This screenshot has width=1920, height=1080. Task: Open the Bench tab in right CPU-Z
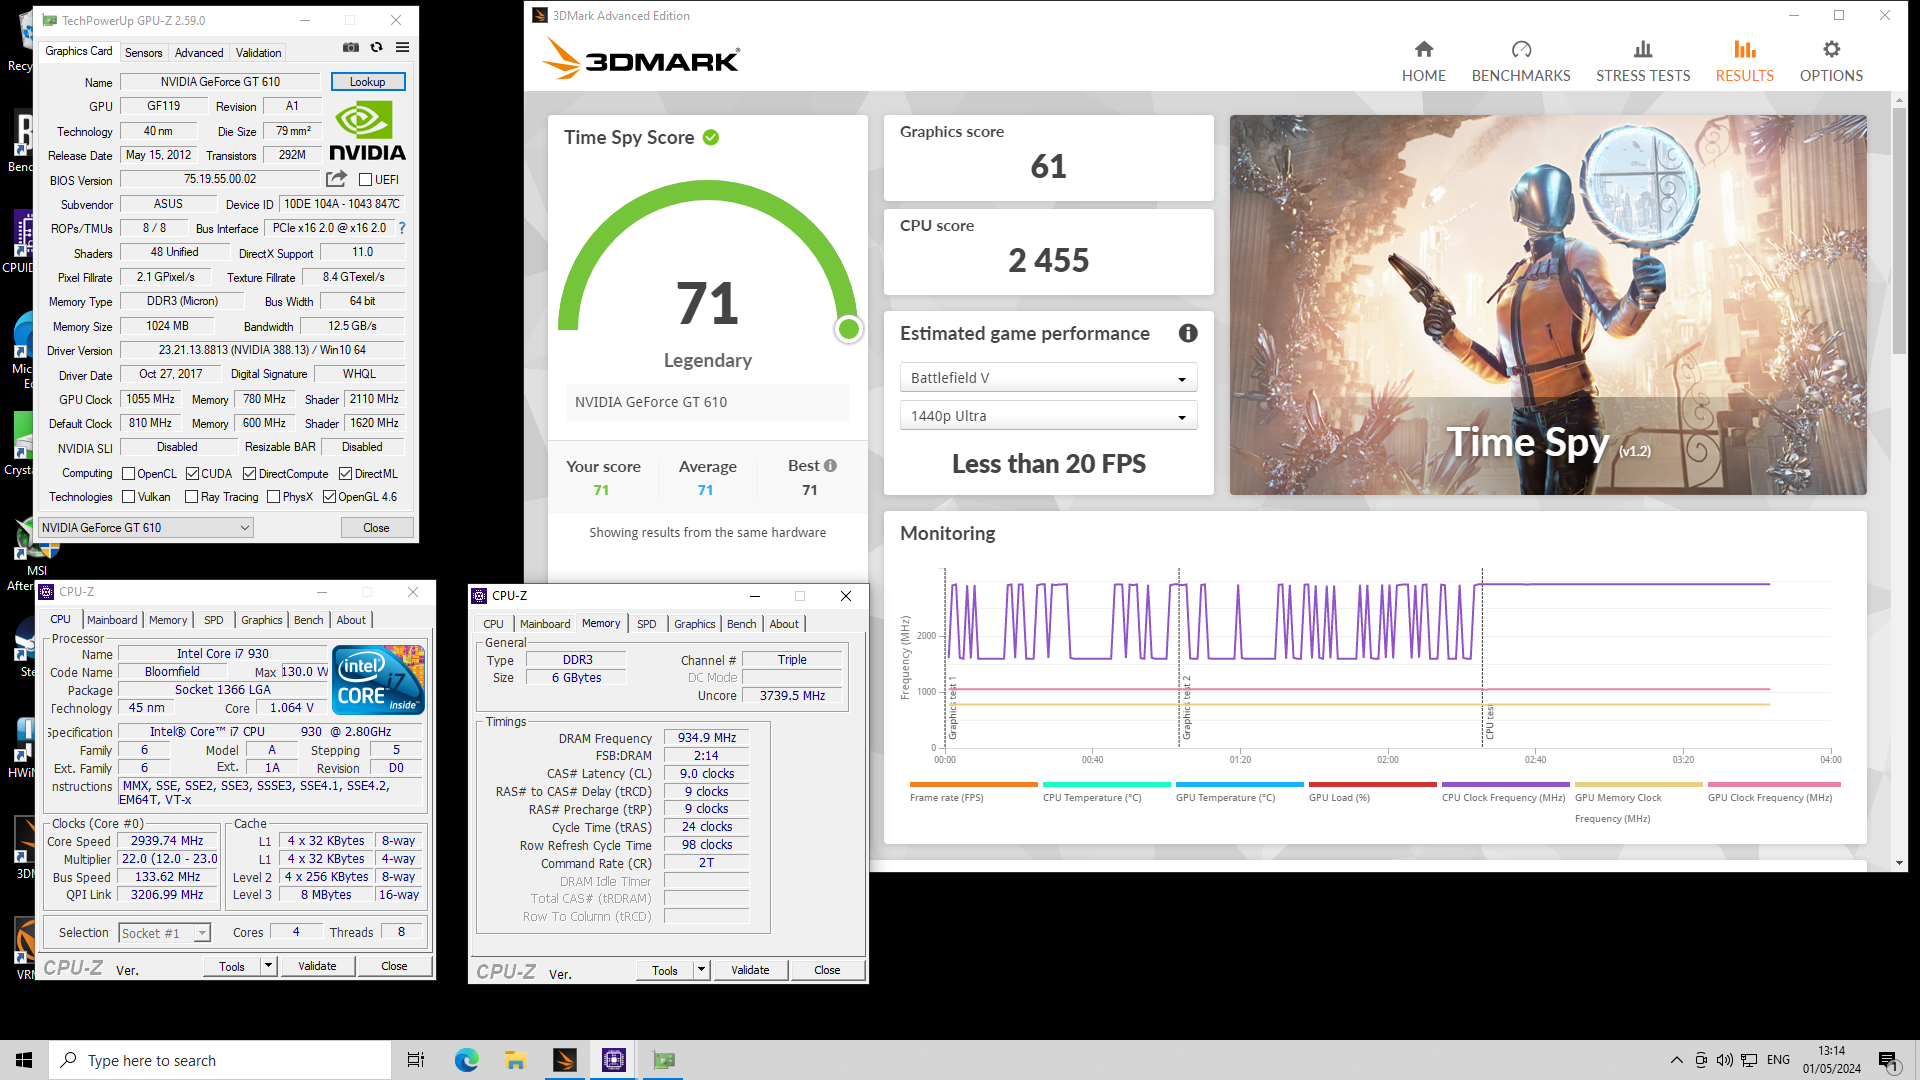point(741,624)
